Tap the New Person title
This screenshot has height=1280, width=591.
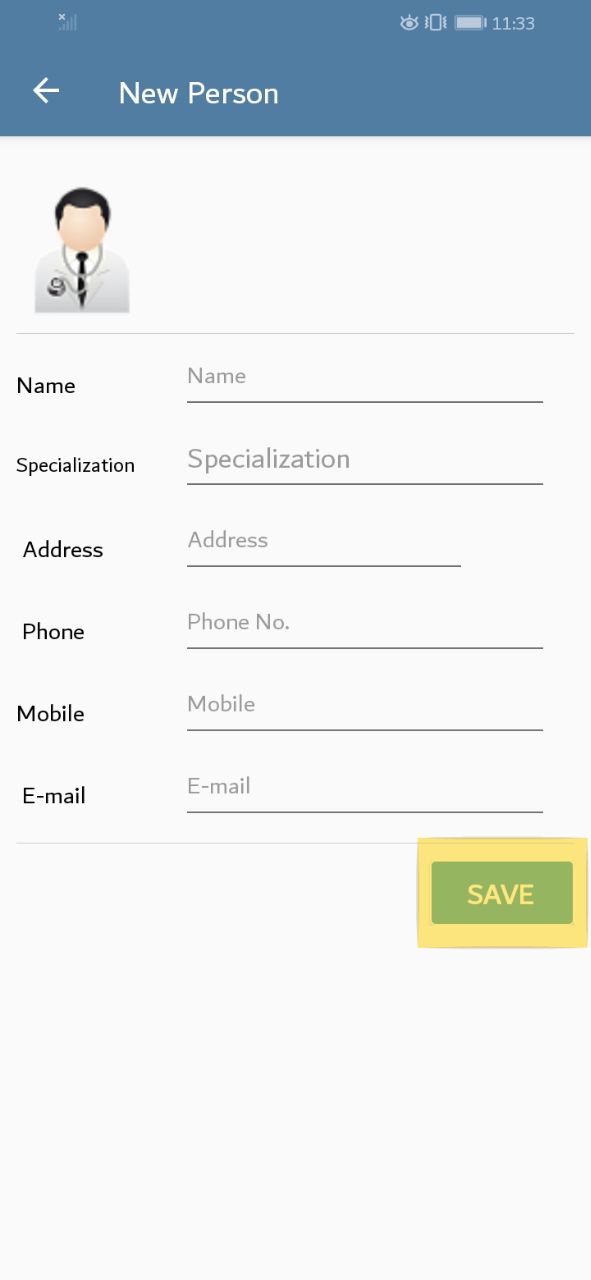pyautogui.click(x=198, y=93)
